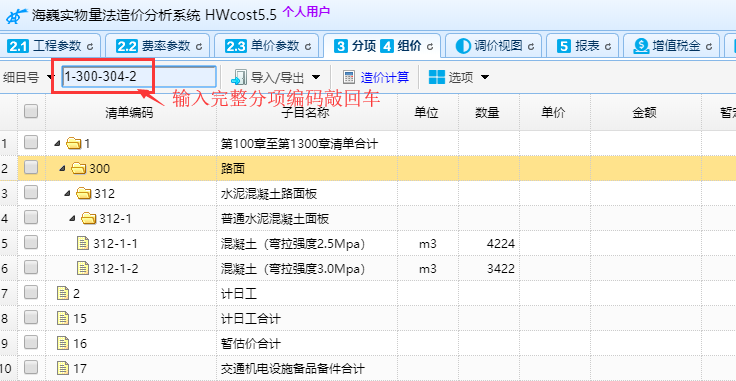Open the 费率参数 tab

point(159,46)
